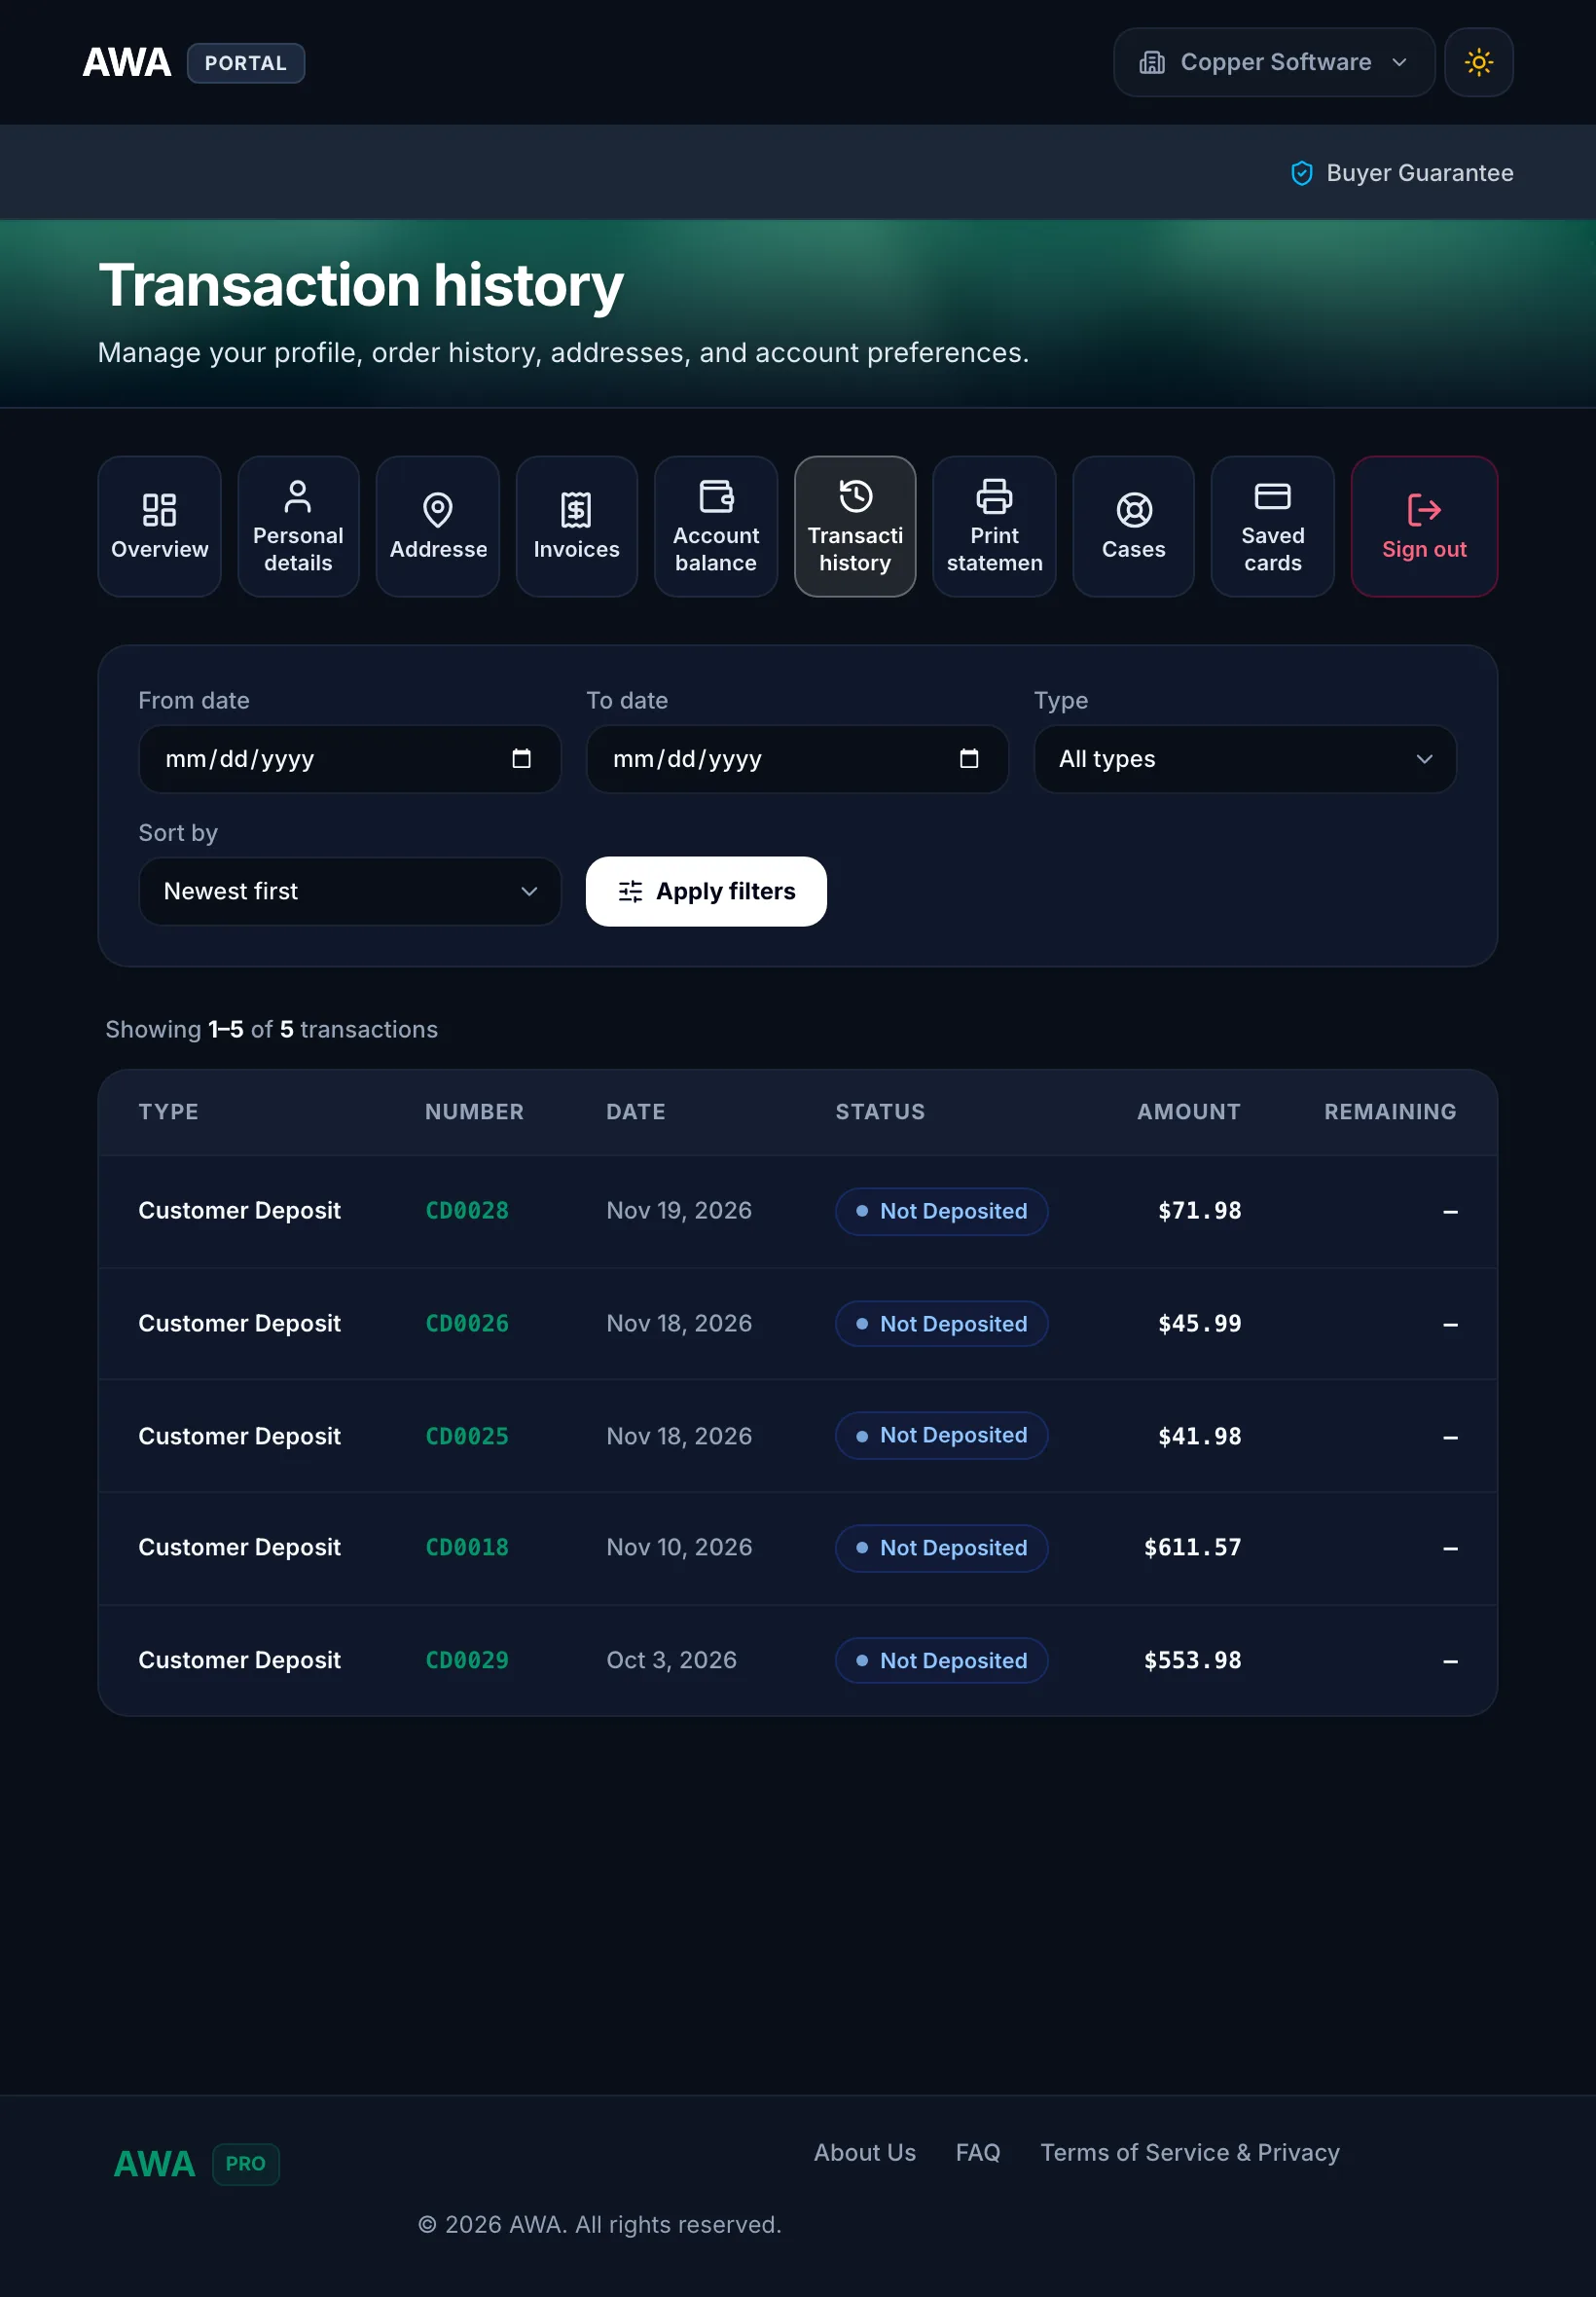
Task: Click the Not Deposited badge for CD0028
Action: (941, 1211)
